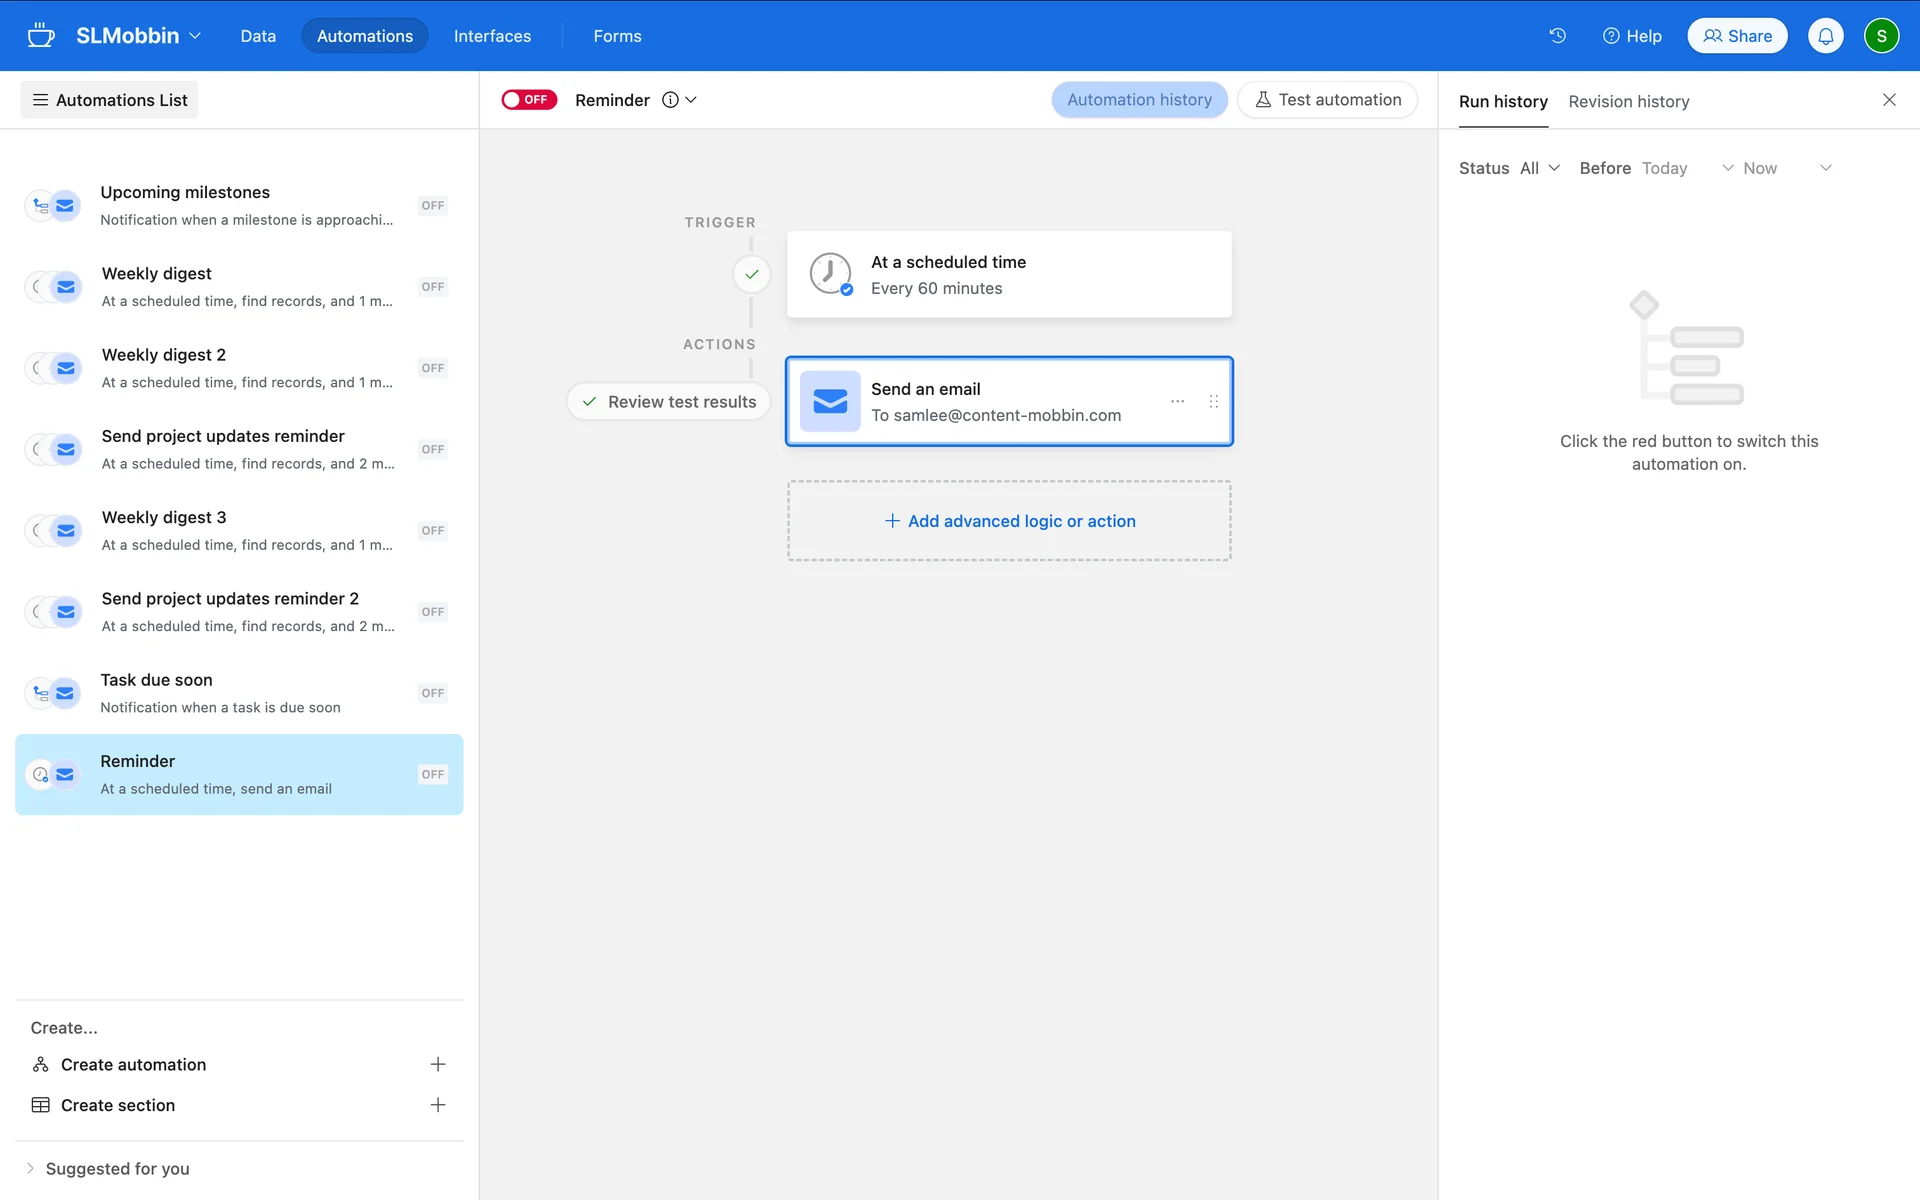
Task: Click the Test automation button
Action: (x=1327, y=100)
